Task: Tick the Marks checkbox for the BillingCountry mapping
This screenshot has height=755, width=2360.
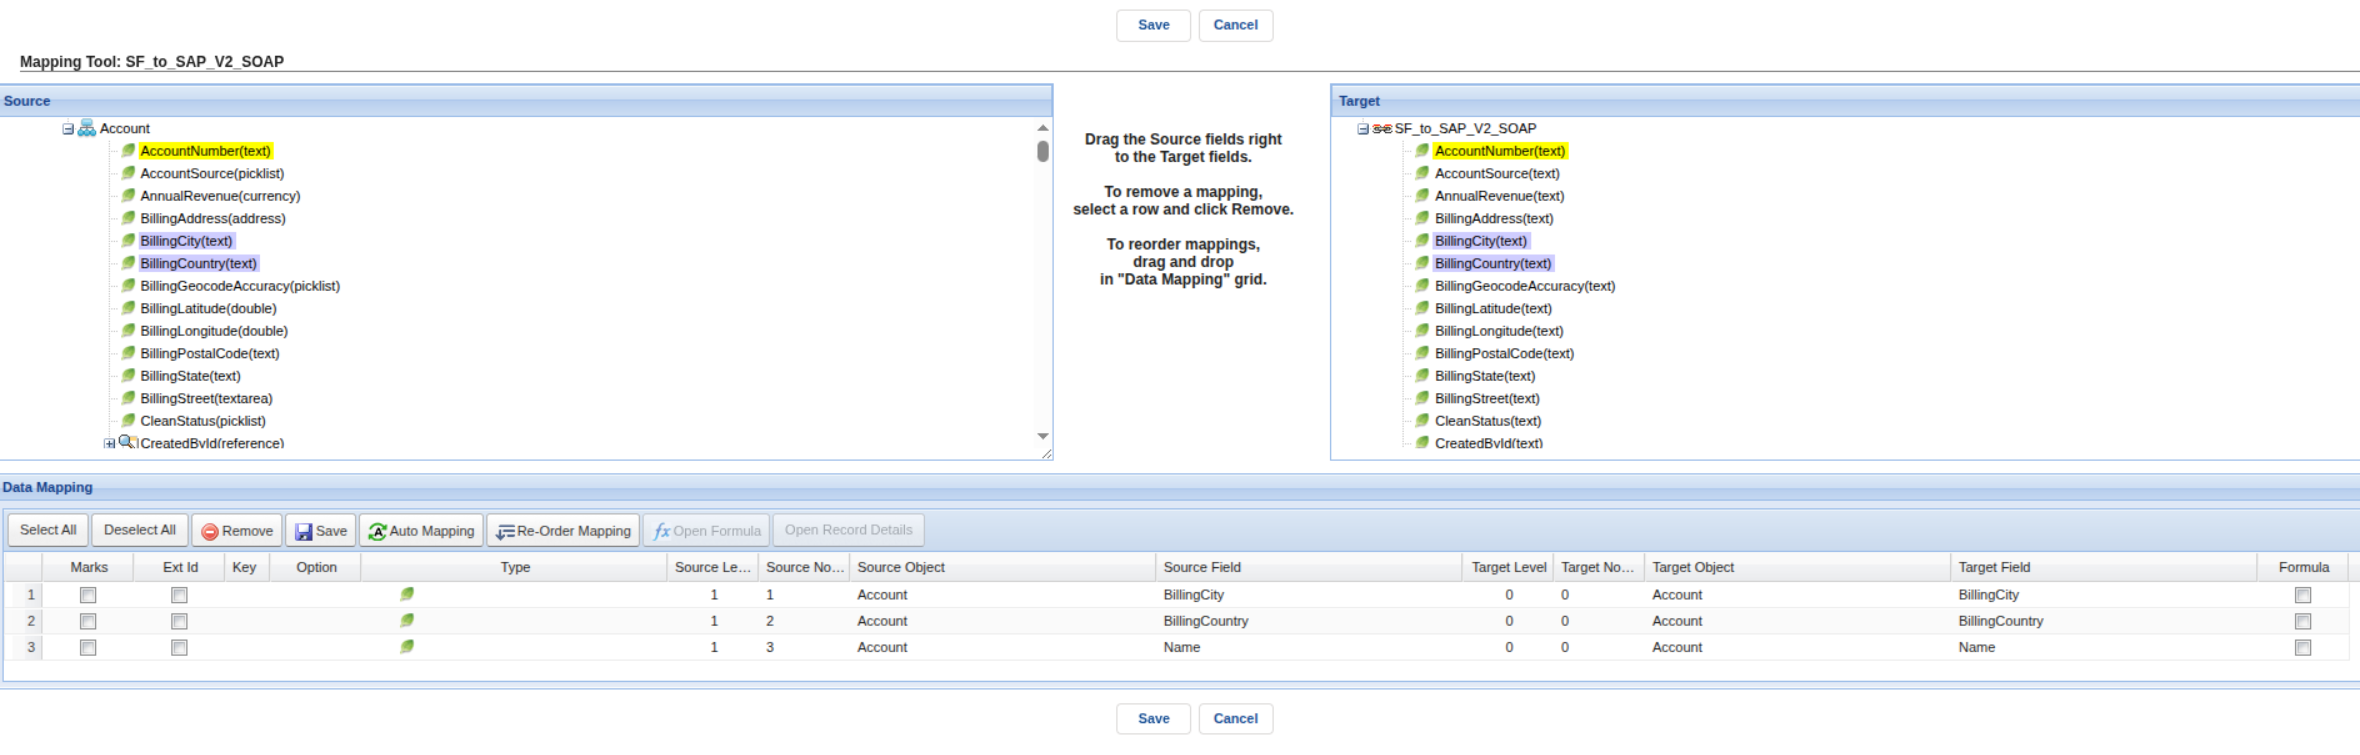Action: (88, 621)
